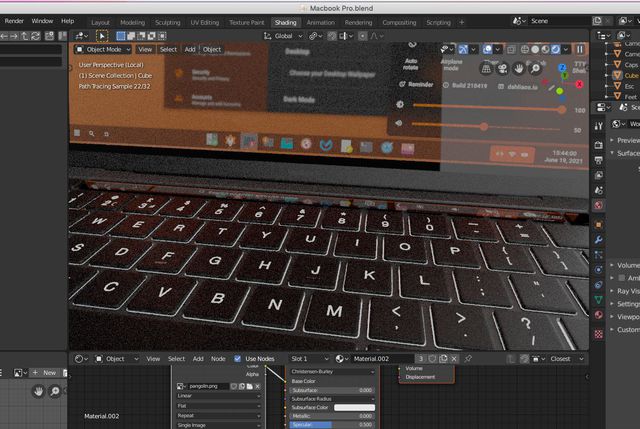Click the perspective/orthographic grid toggle icon
The height and width of the screenshot is (429, 640).
pos(486,69)
